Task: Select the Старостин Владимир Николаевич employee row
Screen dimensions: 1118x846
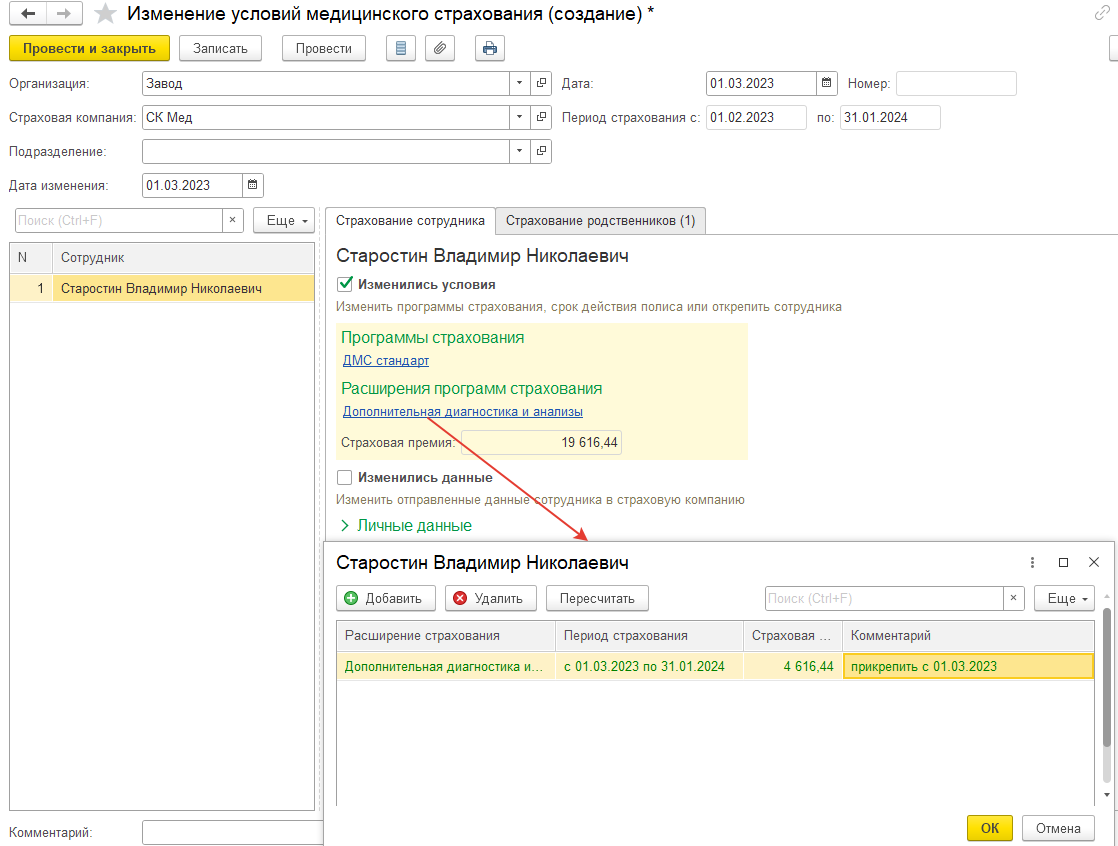Action: pyautogui.click(x=162, y=289)
